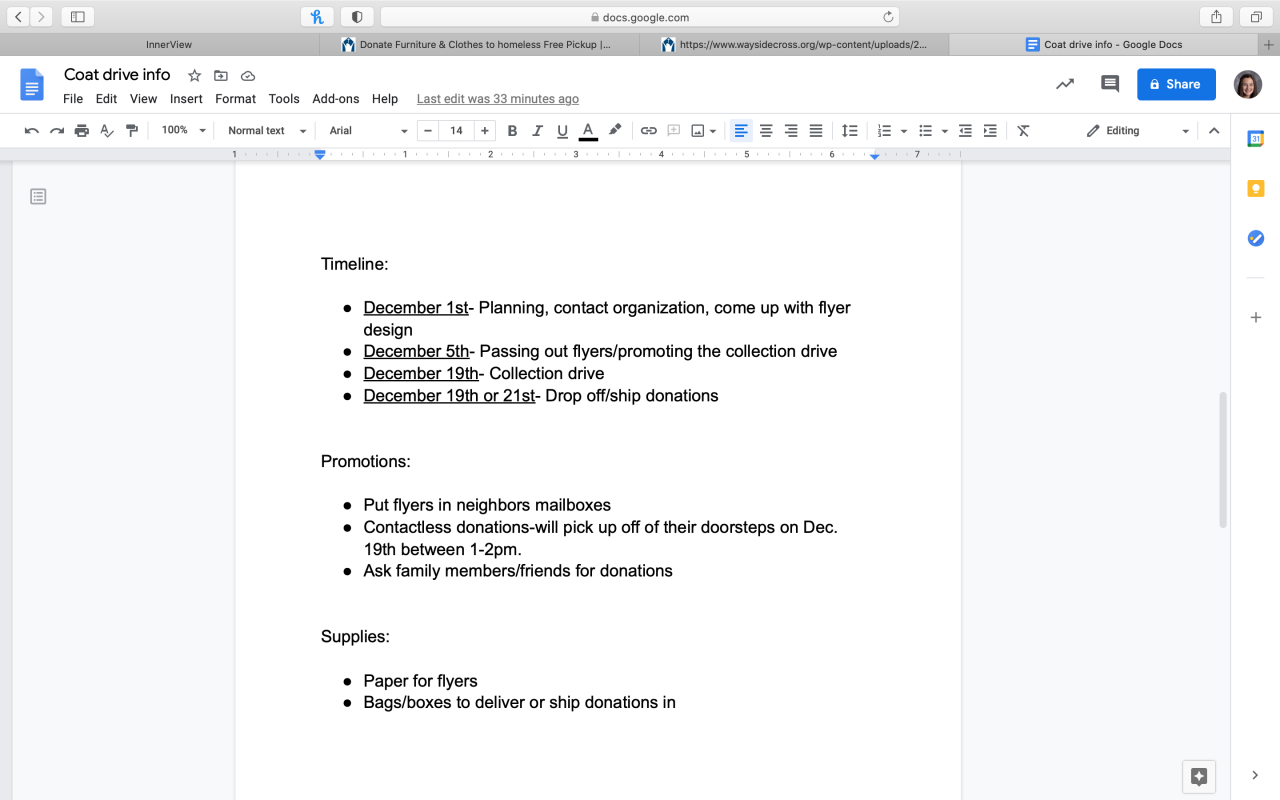Click the Safari address bar docs.google.com
Screen dimensions: 1280x800
tap(640, 17)
